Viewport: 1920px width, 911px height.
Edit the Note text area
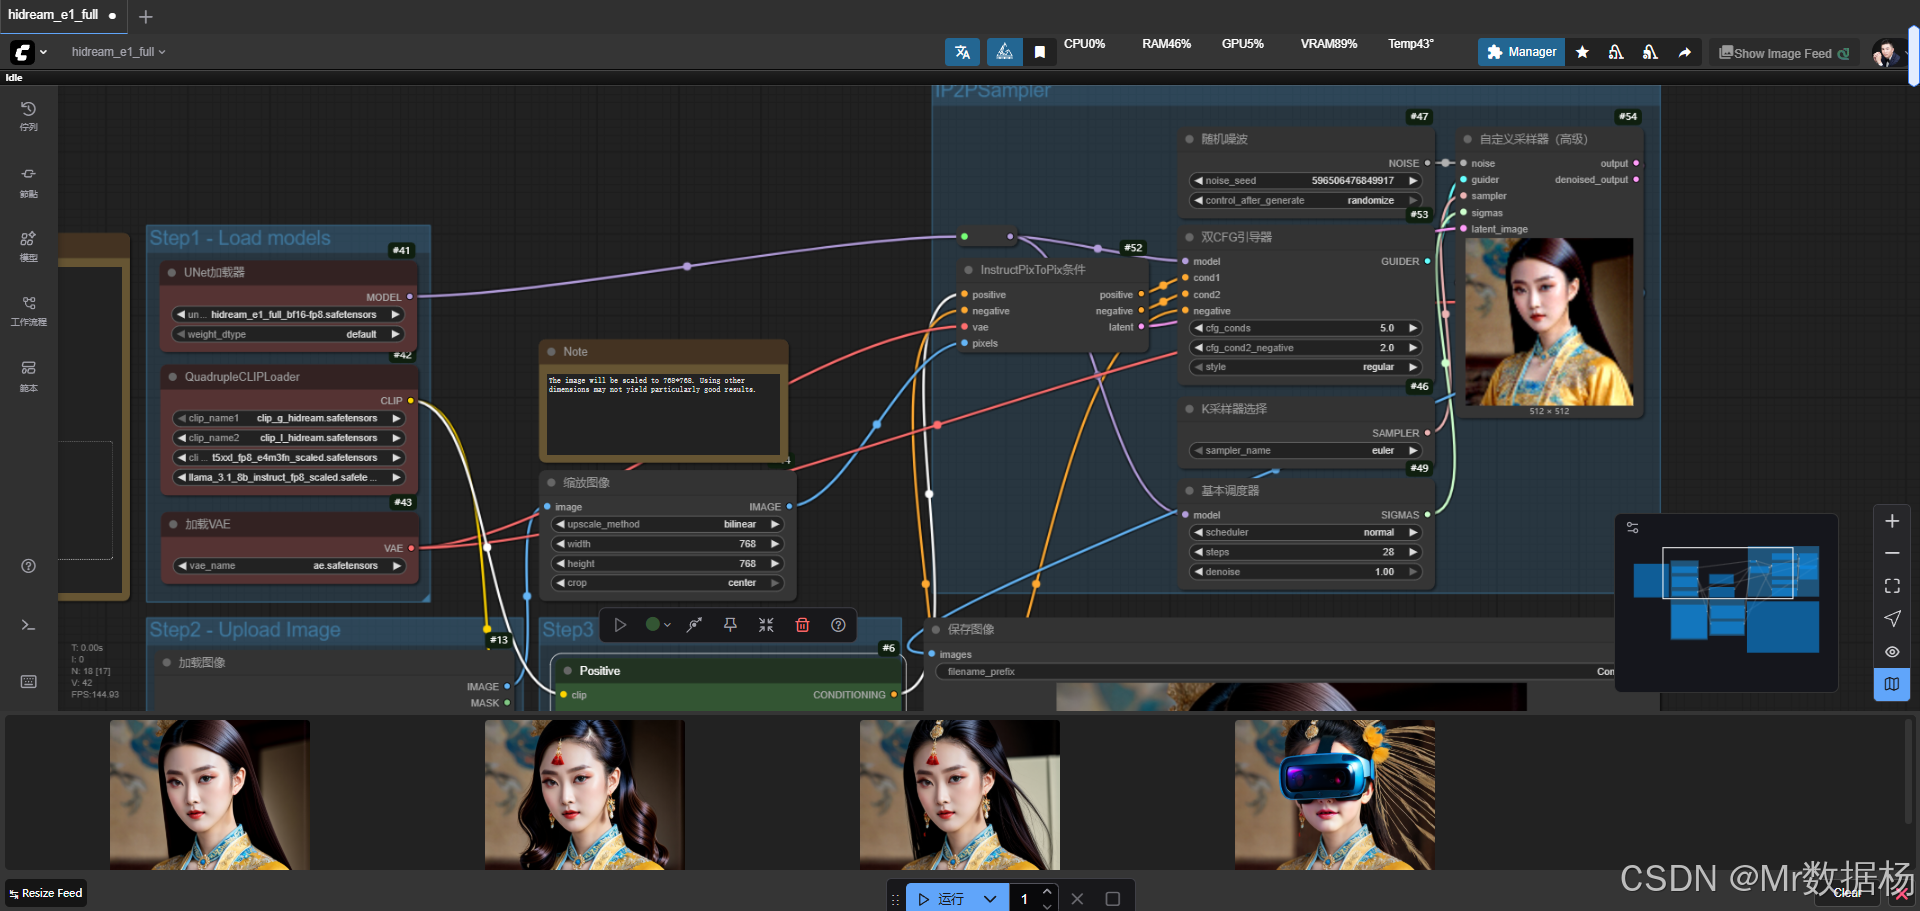663,412
